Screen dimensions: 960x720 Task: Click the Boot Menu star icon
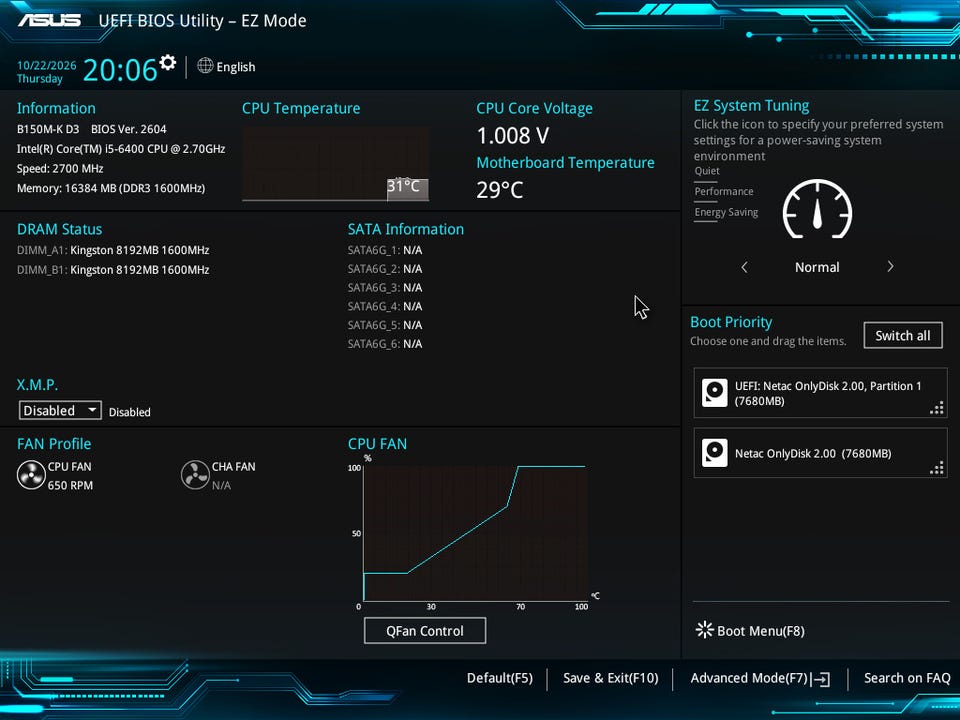coord(705,630)
